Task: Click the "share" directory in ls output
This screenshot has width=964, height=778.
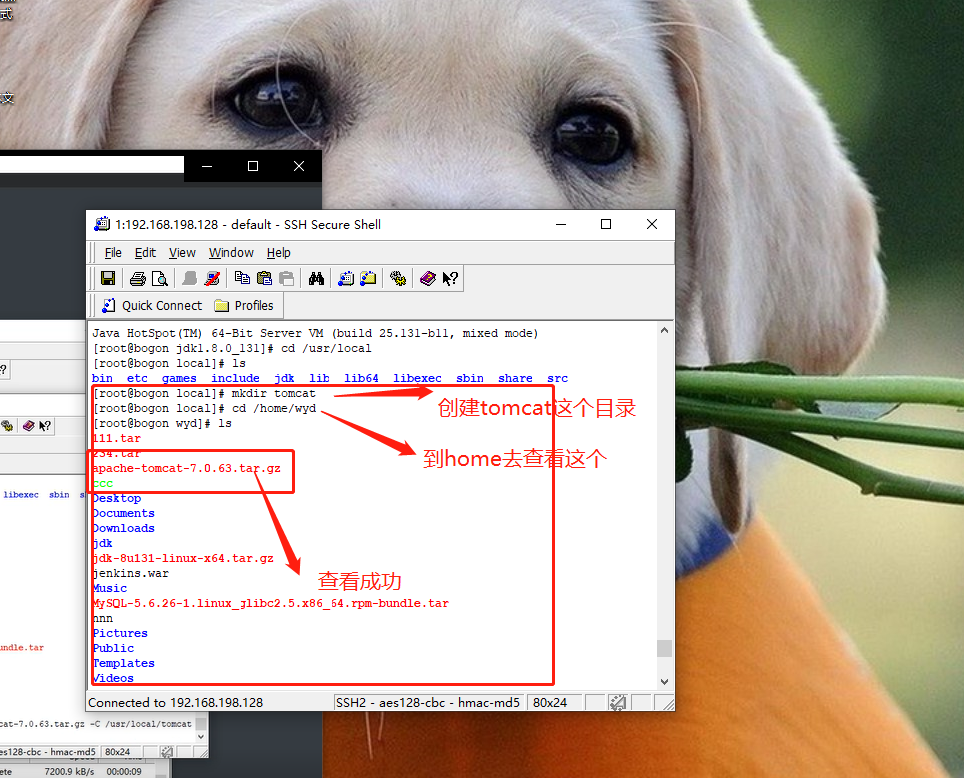Action: pos(515,378)
